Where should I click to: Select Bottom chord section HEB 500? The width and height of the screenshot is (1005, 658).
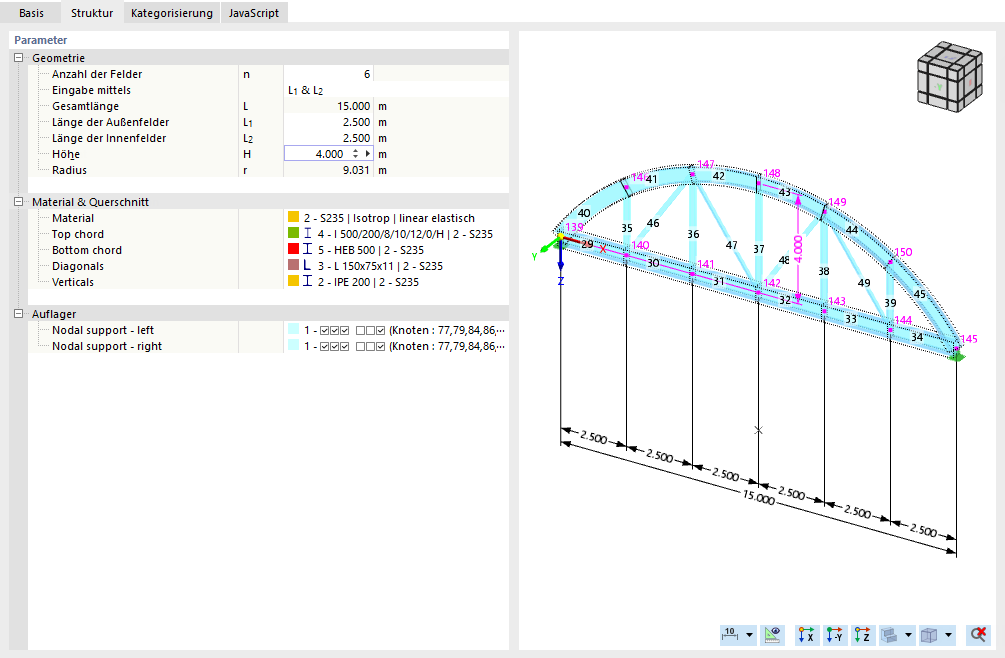click(370, 250)
